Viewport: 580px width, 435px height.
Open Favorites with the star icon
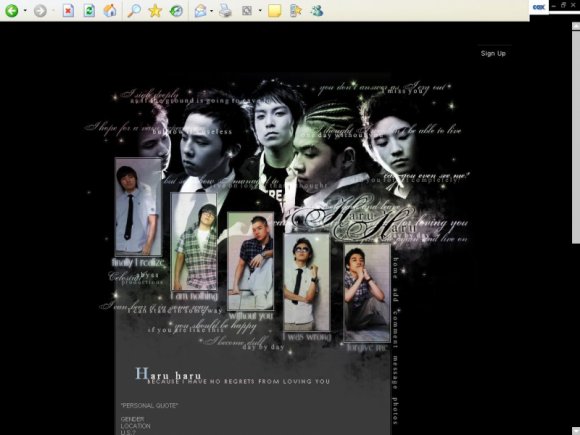(x=155, y=10)
